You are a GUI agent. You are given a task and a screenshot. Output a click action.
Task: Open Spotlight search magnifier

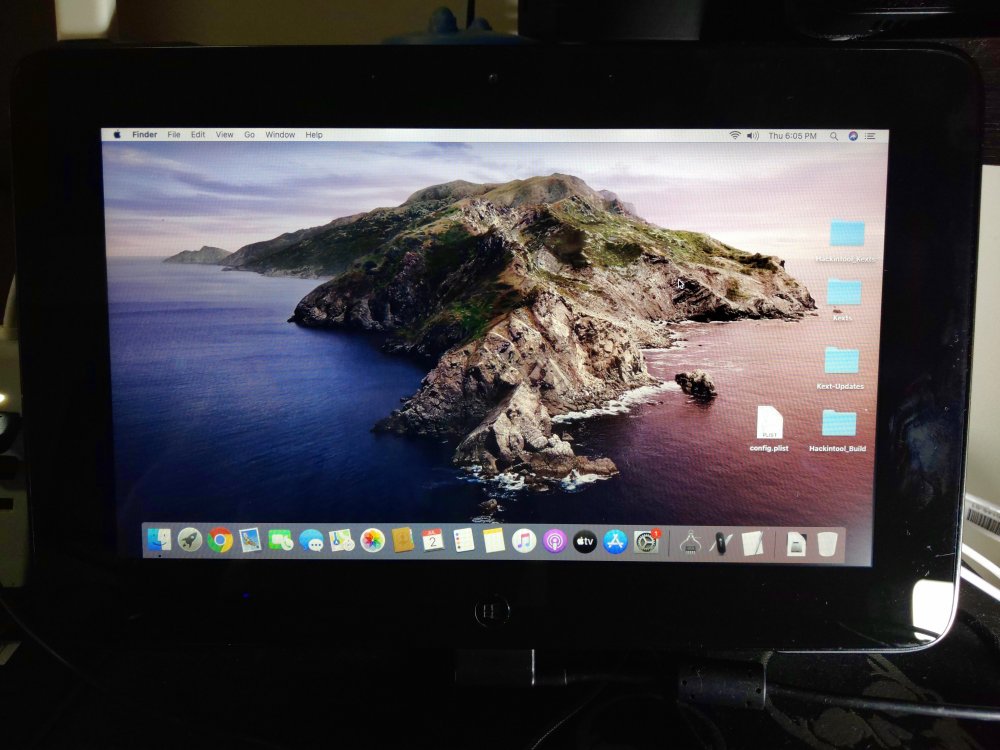click(x=834, y=136)
